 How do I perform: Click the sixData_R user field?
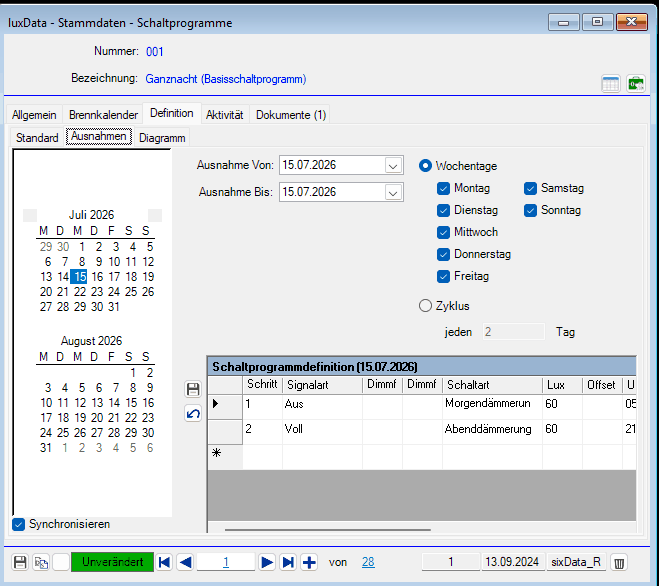[576, 562]
